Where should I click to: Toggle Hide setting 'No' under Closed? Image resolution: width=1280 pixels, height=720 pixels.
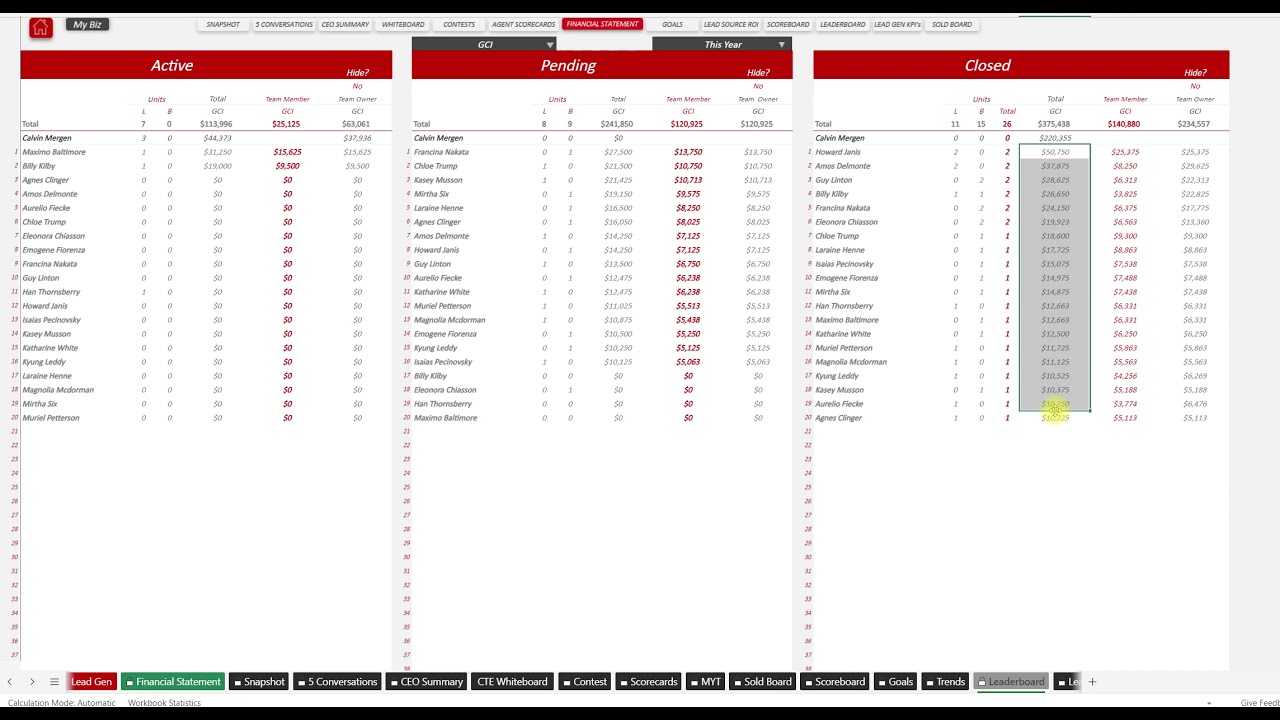tap(1195, 86)
